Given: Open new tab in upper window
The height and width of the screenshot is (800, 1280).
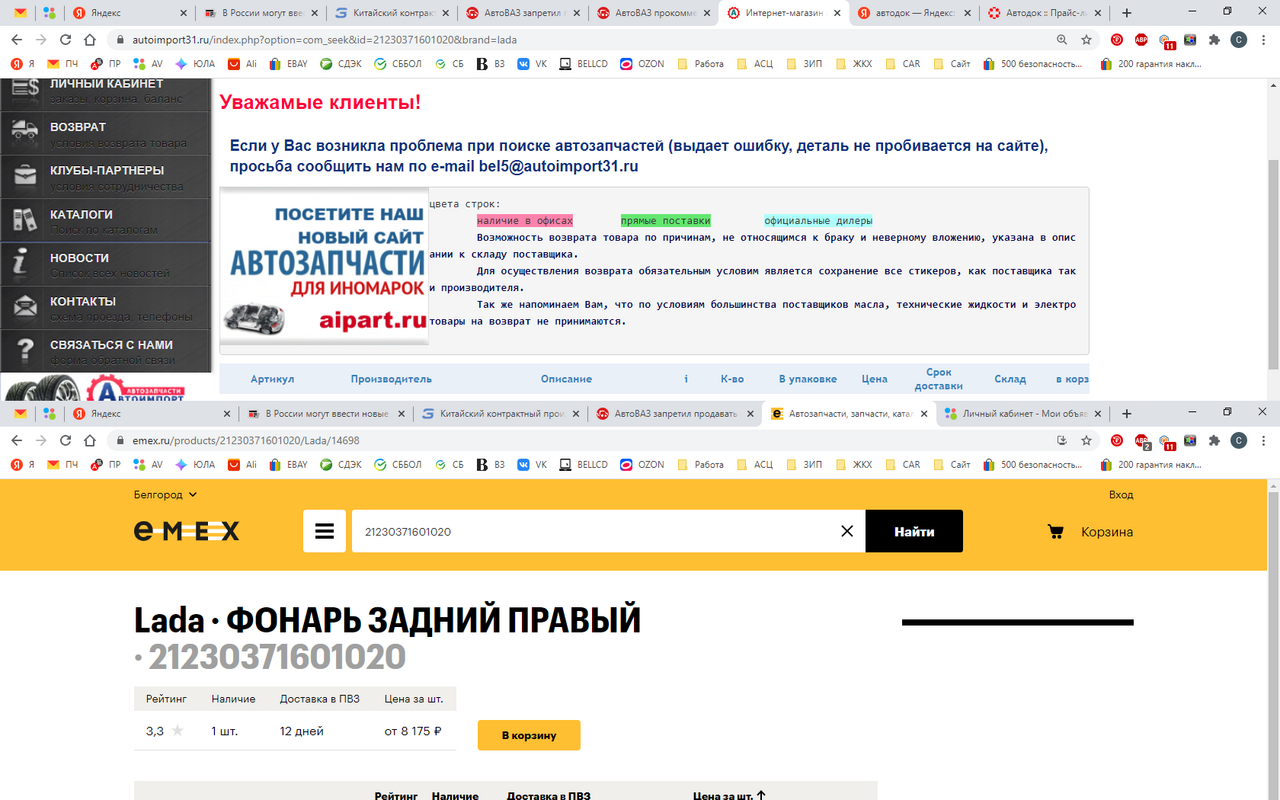Looking at the screenshot, I should [1127, 13].
